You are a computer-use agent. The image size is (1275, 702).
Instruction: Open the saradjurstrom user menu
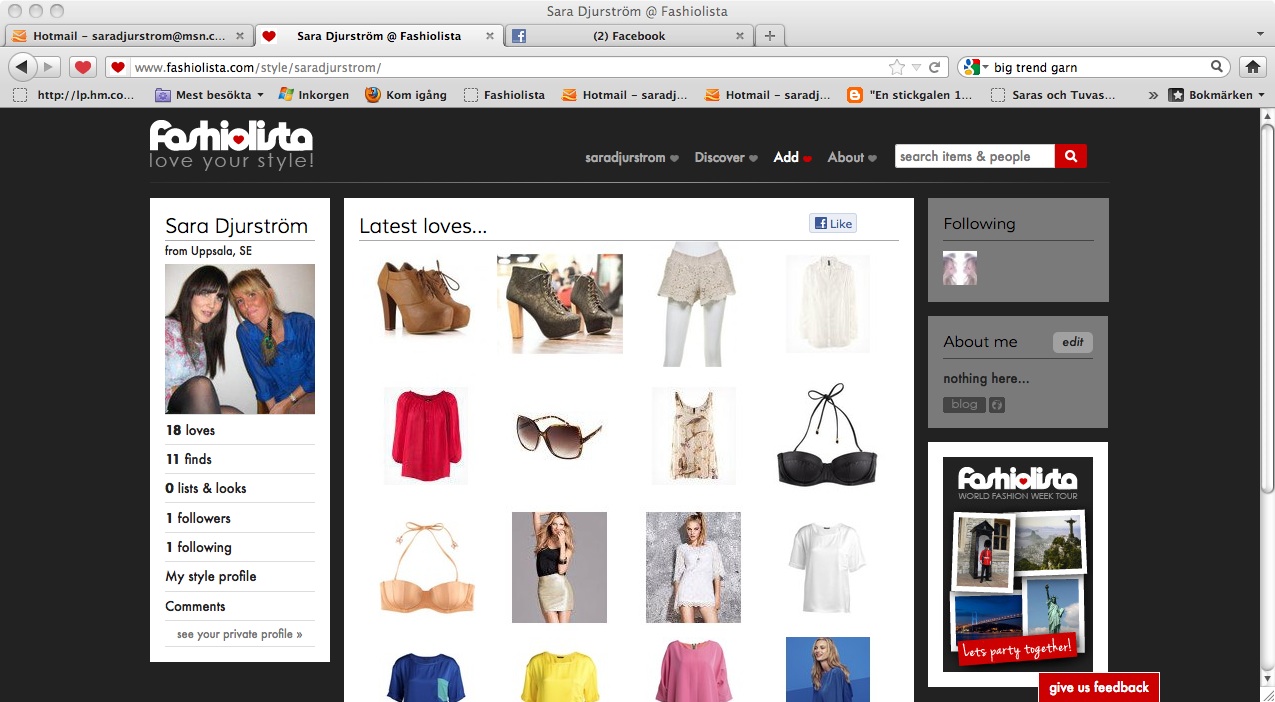tap(632, 157)
